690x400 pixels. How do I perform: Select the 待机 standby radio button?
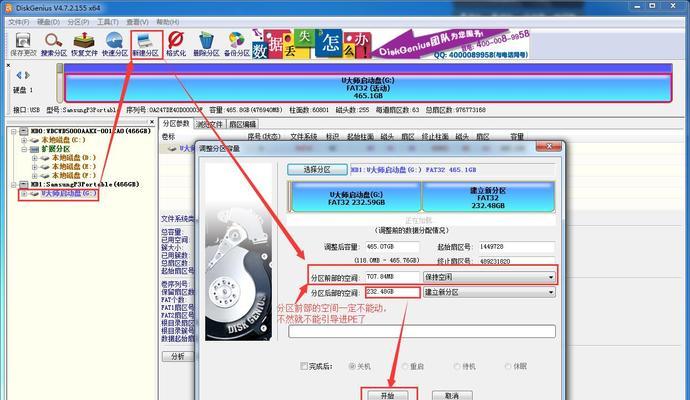457,366
